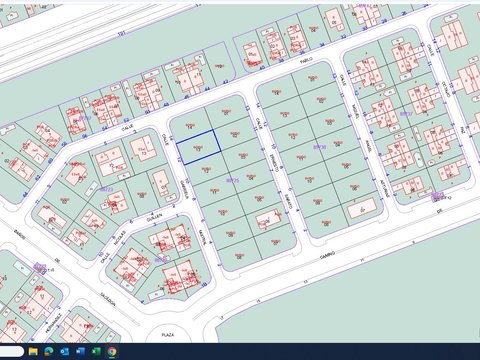This screenshot has height=360, width=480.
Task: Open Excel from the taskbar
Action: tap(96, 351)
